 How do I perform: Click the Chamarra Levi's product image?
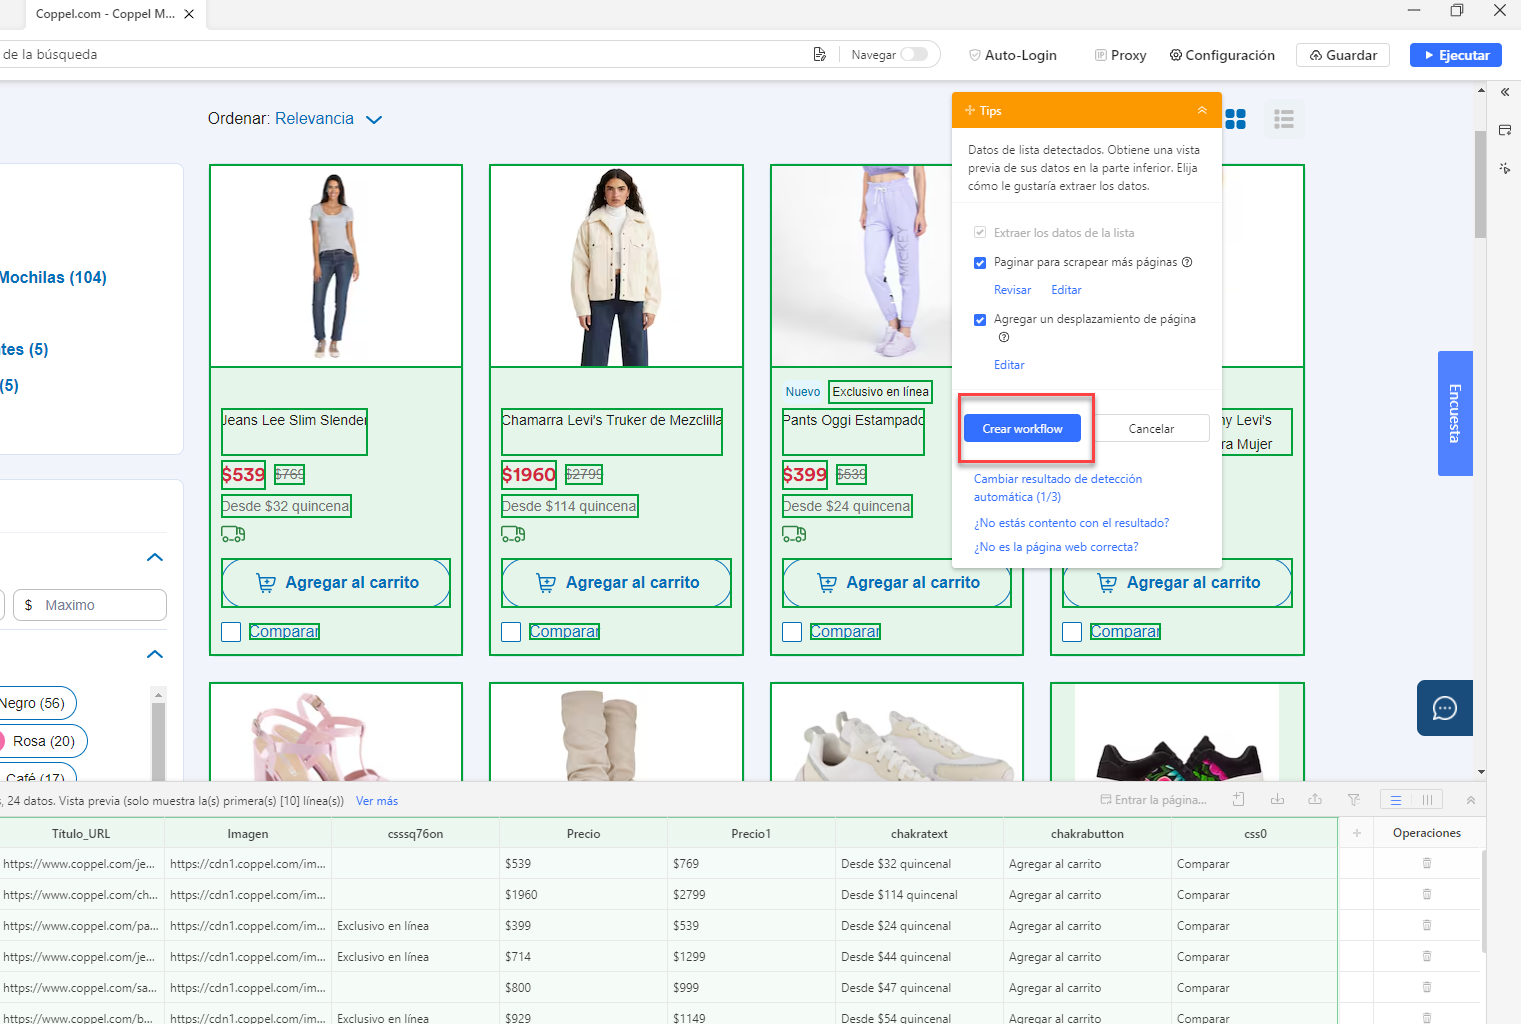(616, 266)
